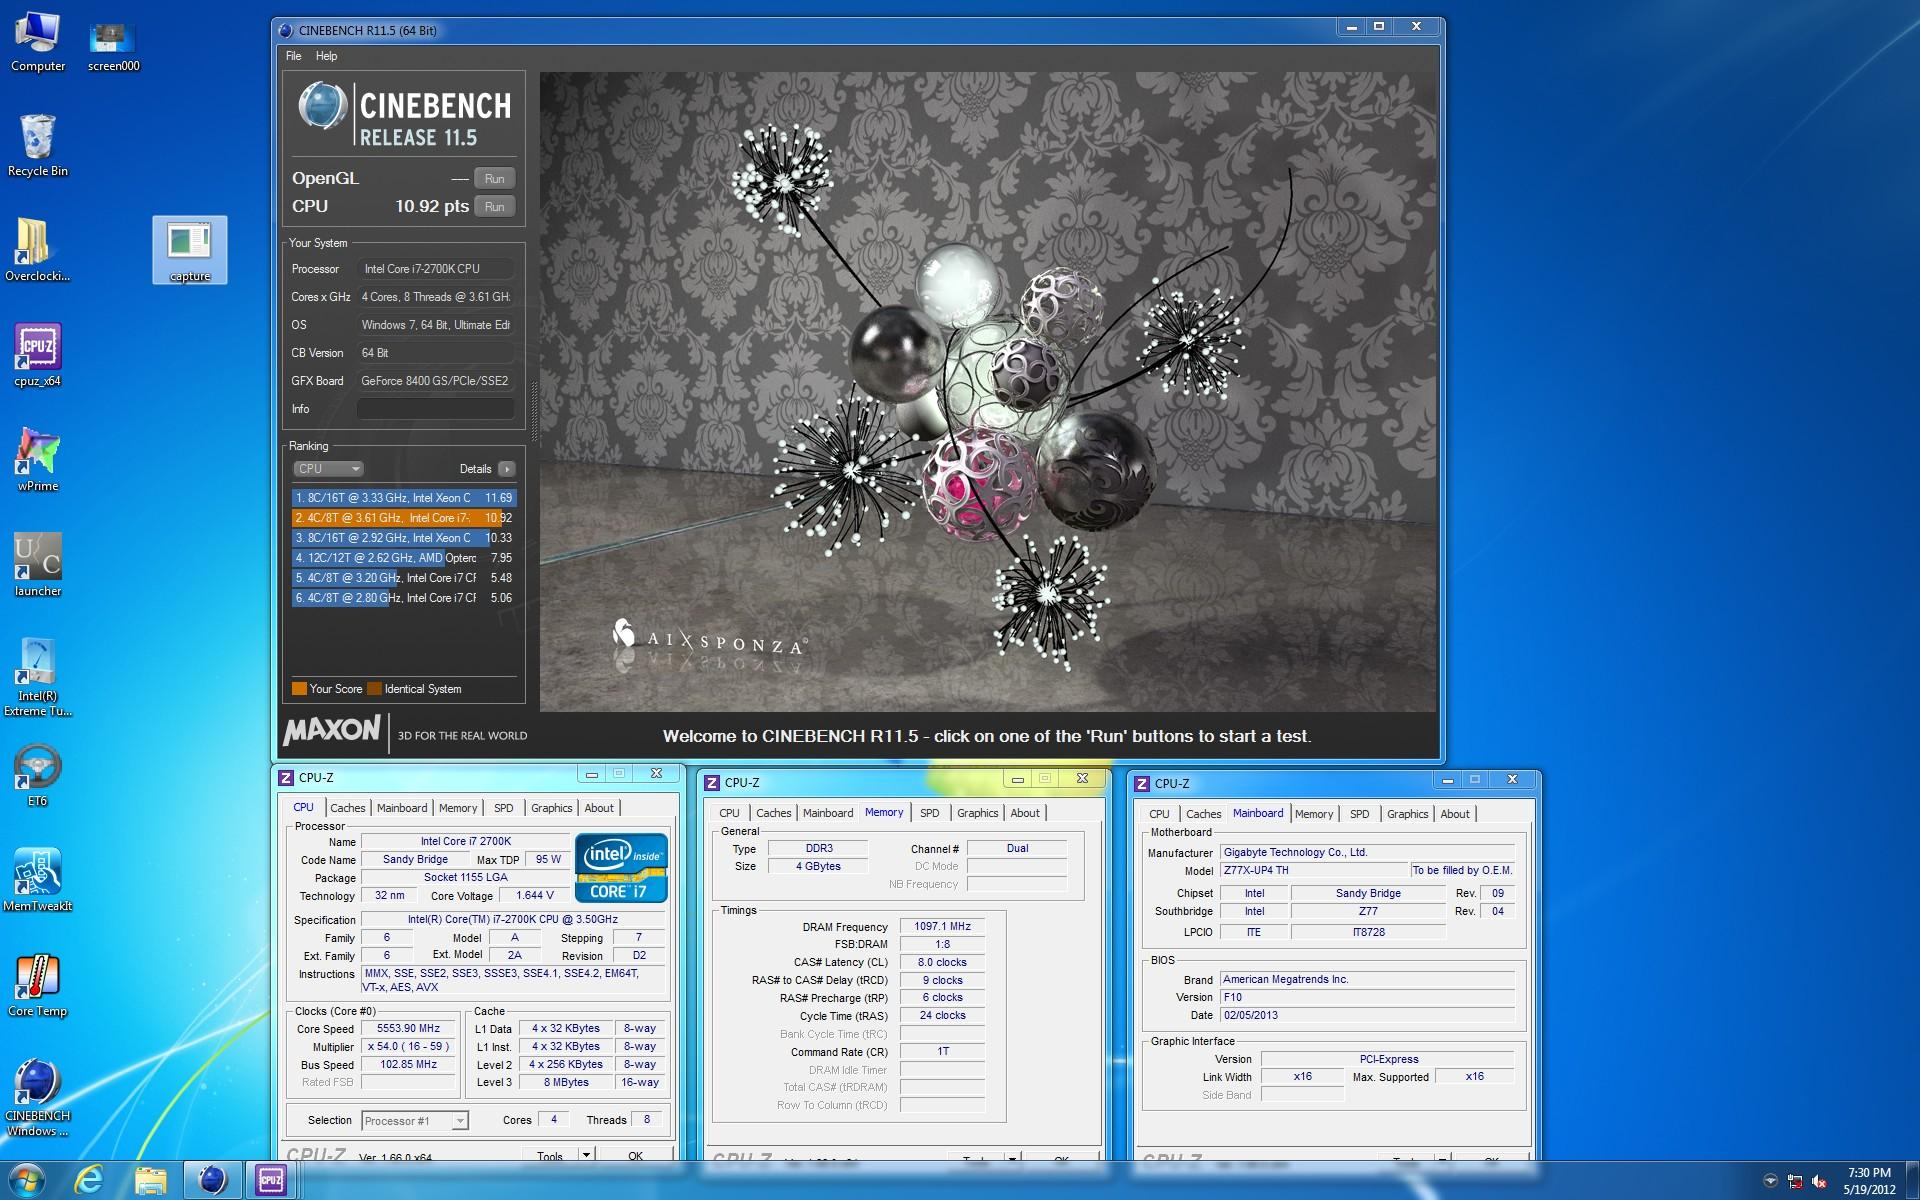Click the Tools button in first CPU-Z
Image resolution: width=1920 pixels, height=1200 pixels.
pos(550,1155)
